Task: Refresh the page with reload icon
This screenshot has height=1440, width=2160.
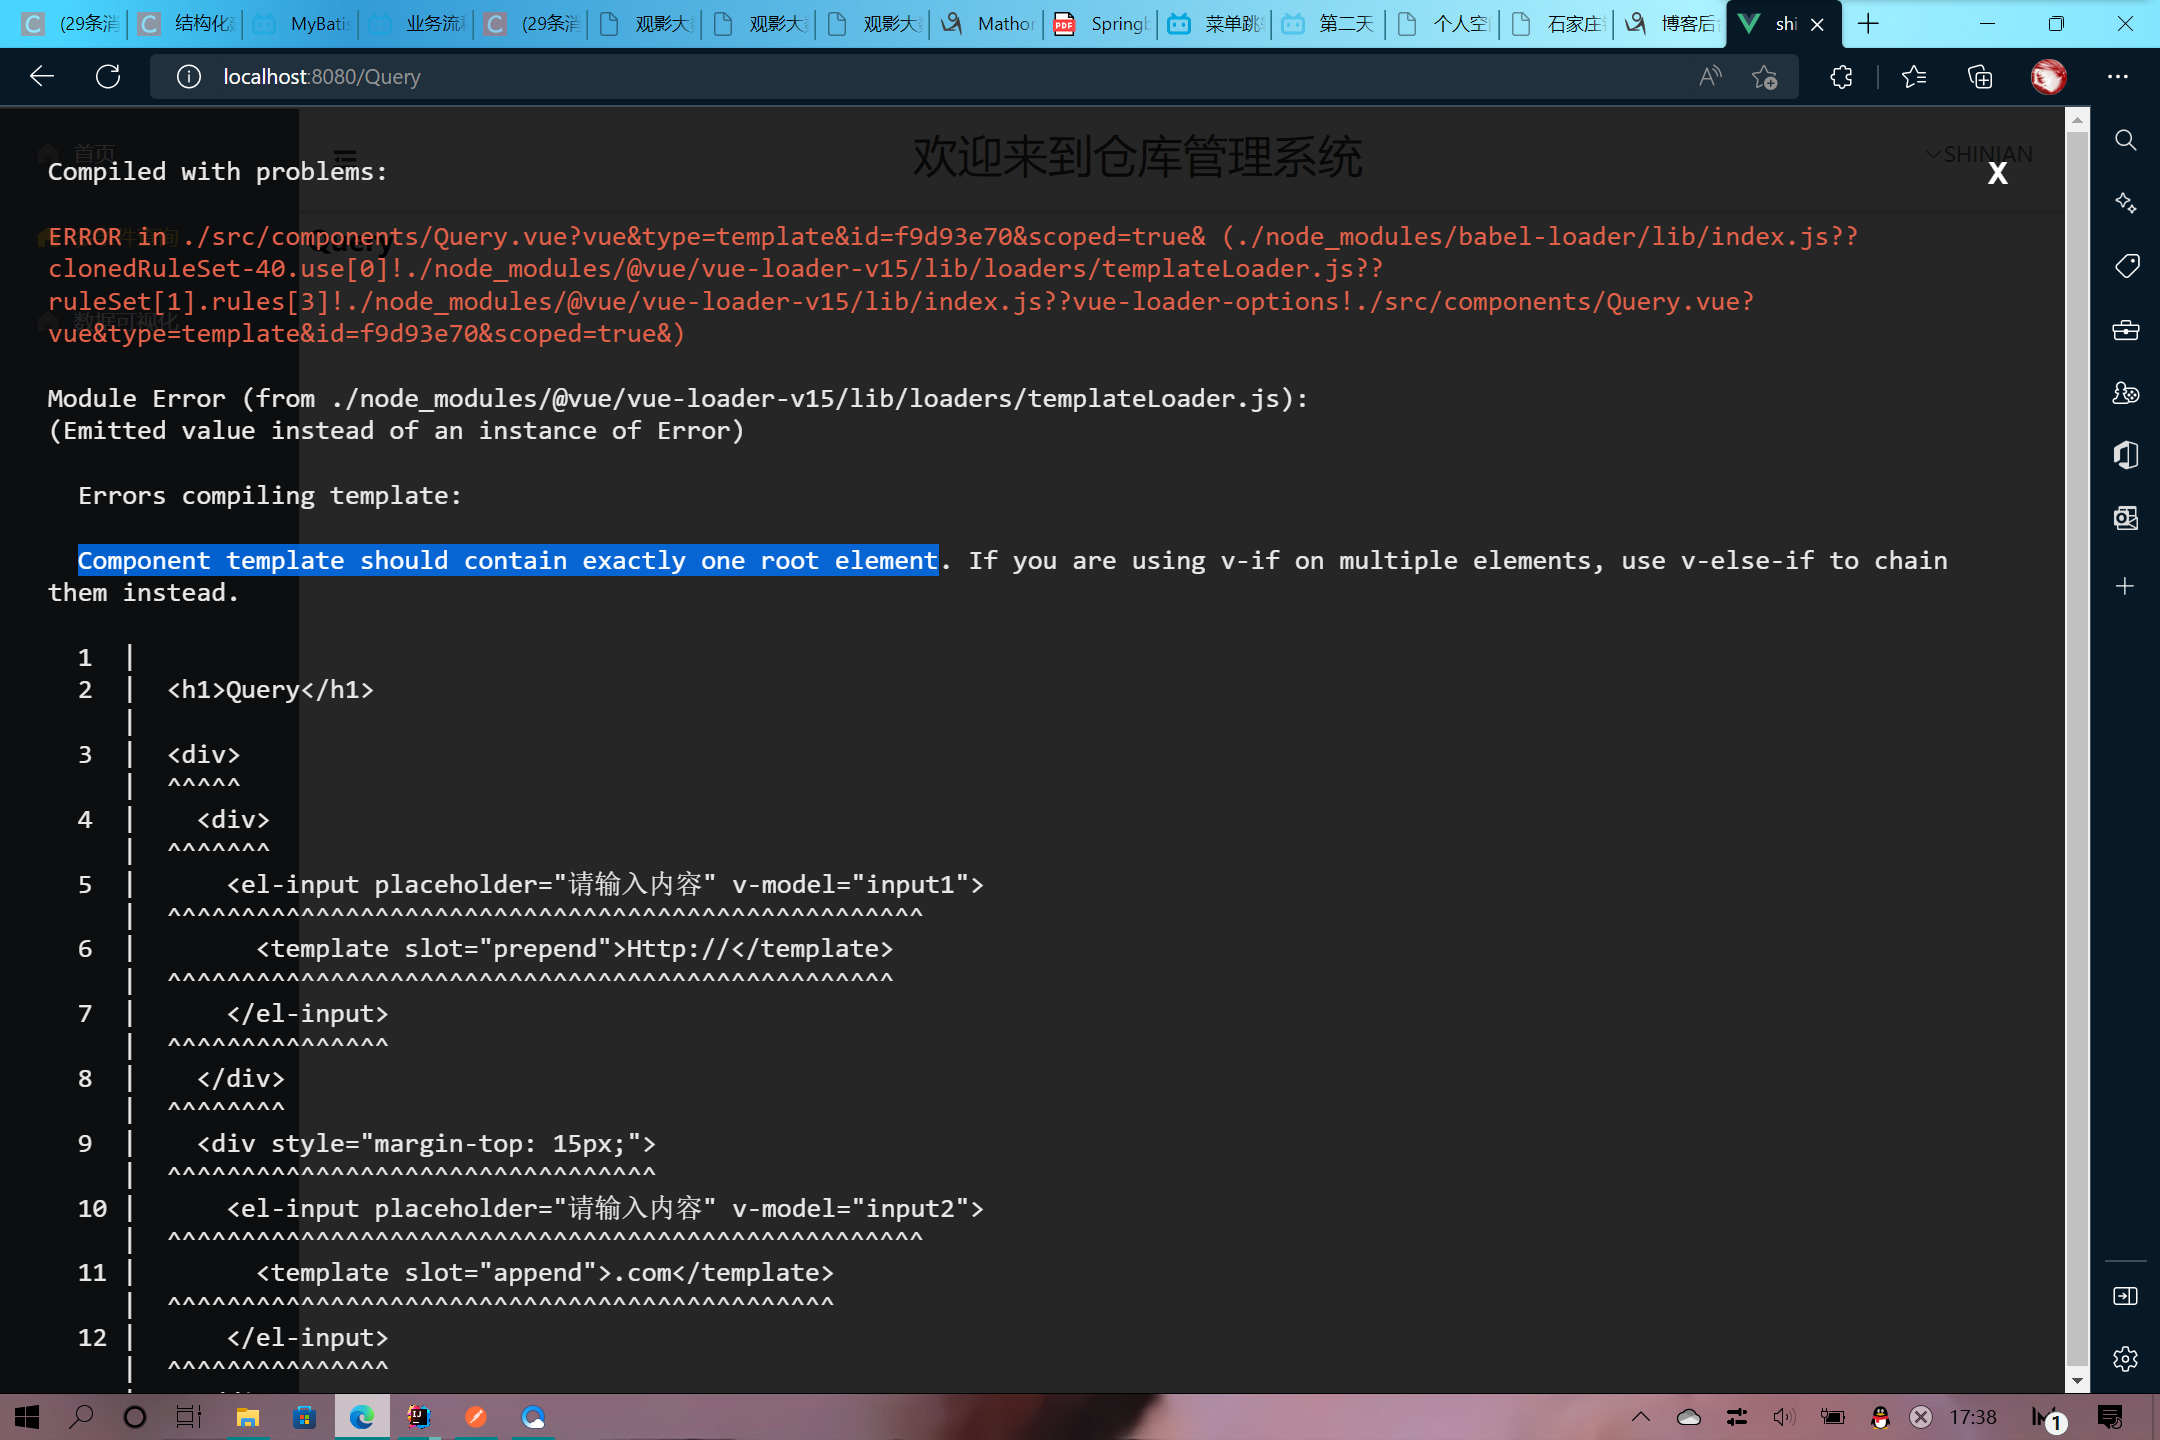Action: 108,77
